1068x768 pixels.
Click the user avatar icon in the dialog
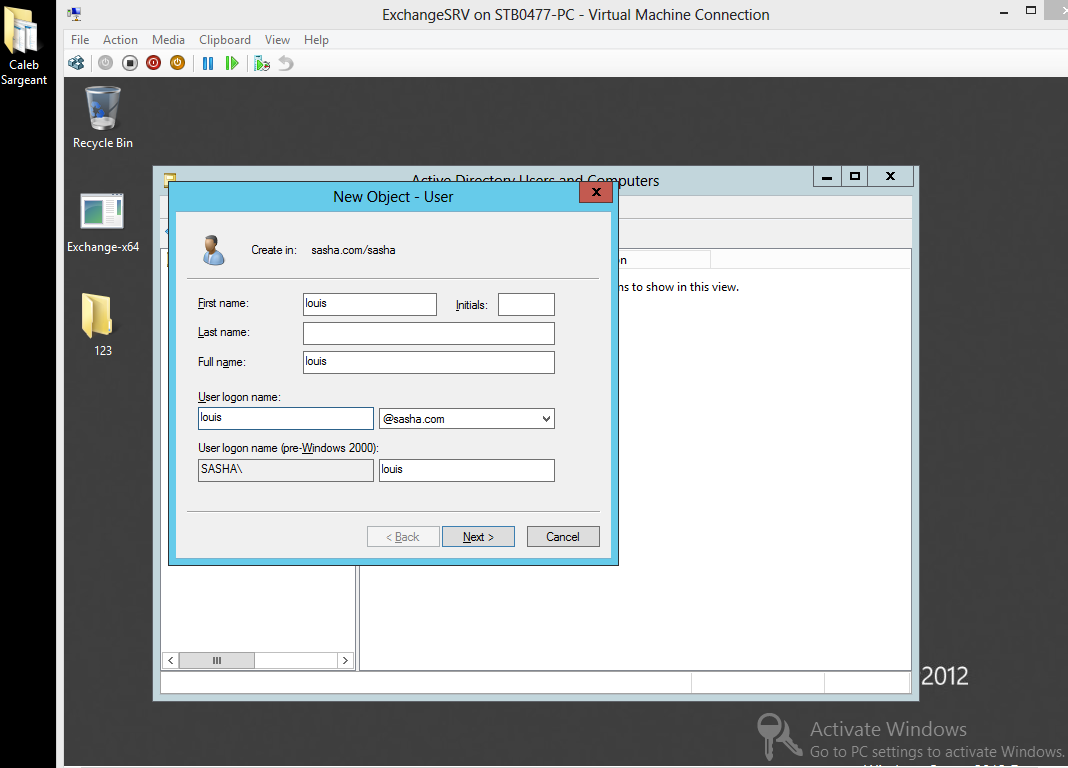click(x=213, y=250)
